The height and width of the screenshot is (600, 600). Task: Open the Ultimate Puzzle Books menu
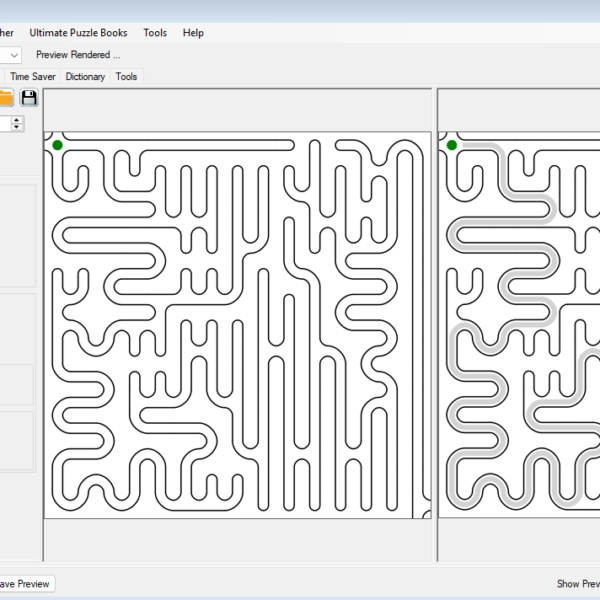tap(78, 33)
